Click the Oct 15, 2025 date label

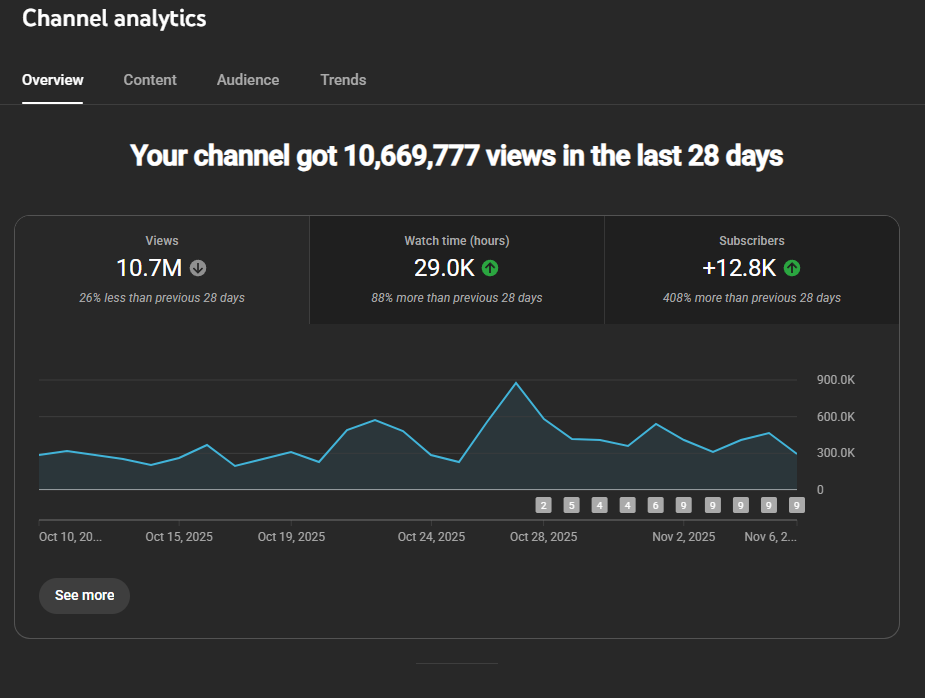[179, 537]
